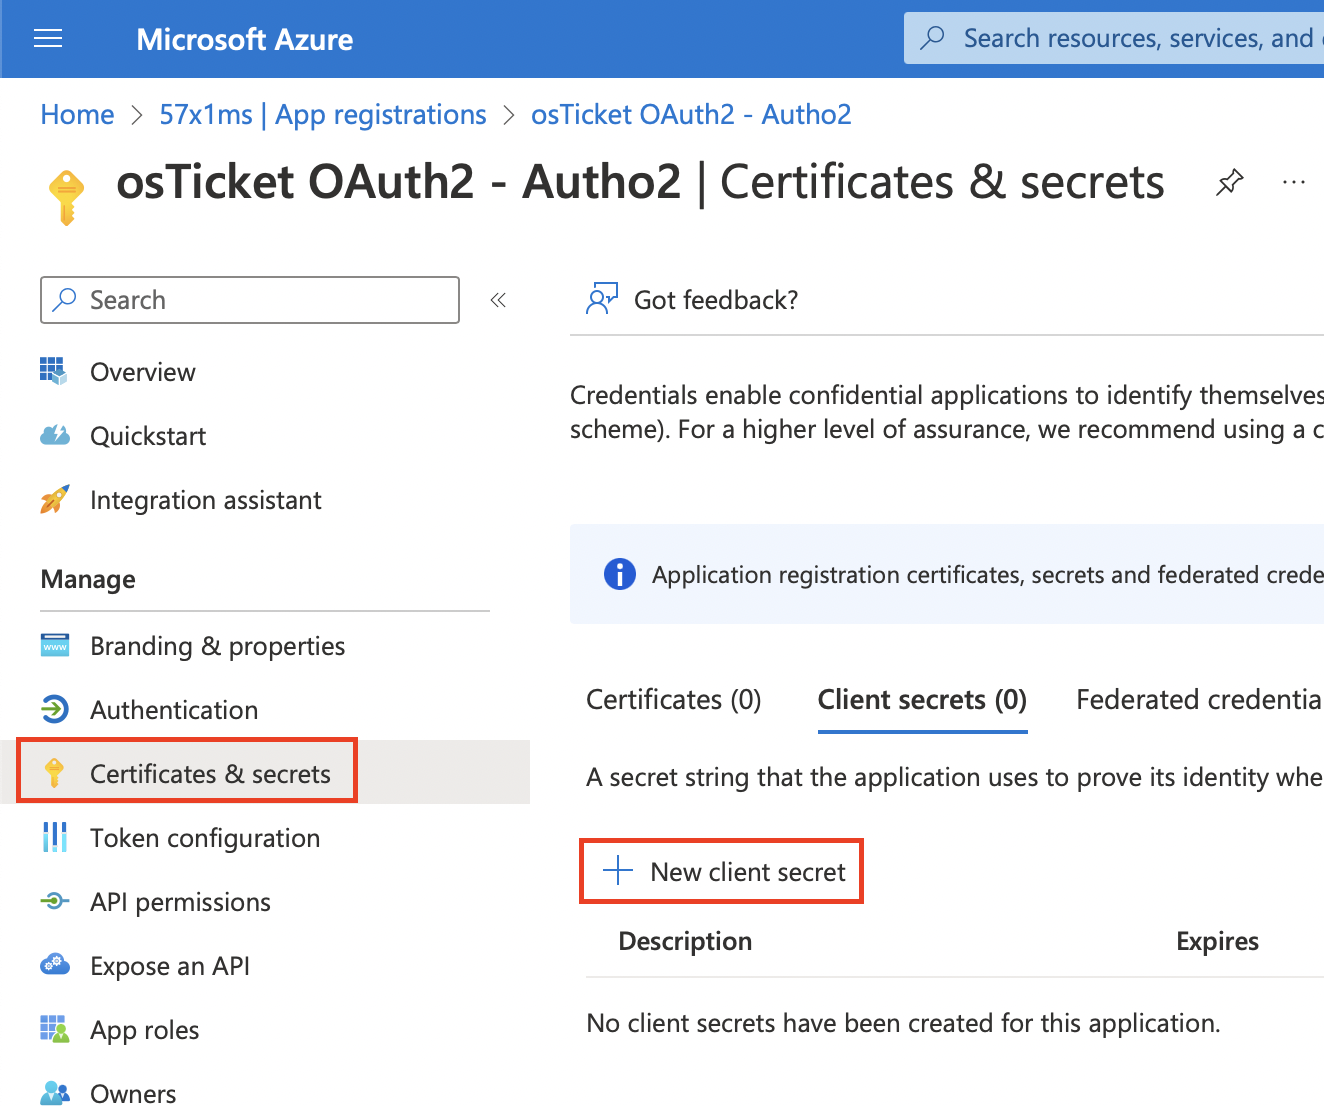Click the Owners people icon

click(54, 1093)
